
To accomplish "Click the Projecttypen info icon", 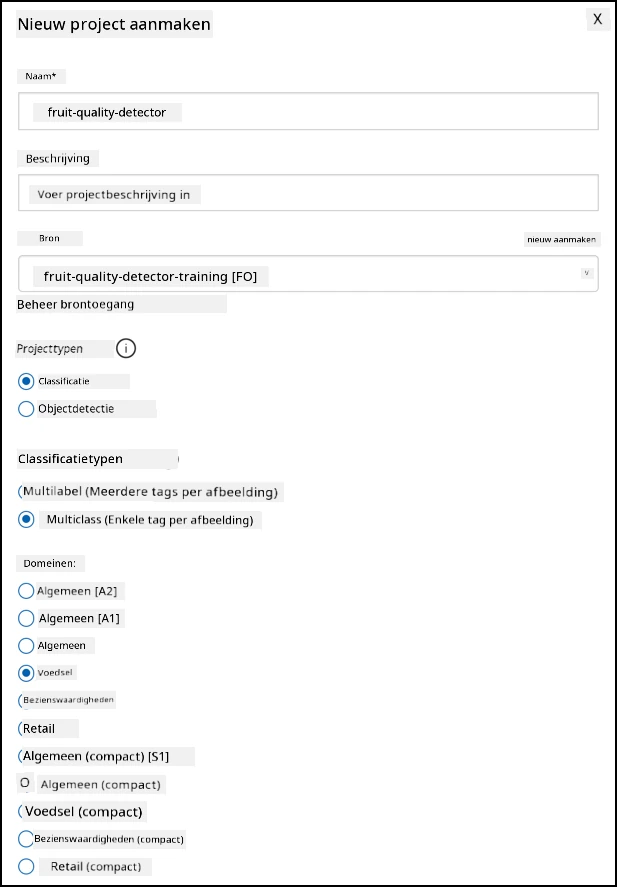I will pyautogui.click(x=126, y=348).
